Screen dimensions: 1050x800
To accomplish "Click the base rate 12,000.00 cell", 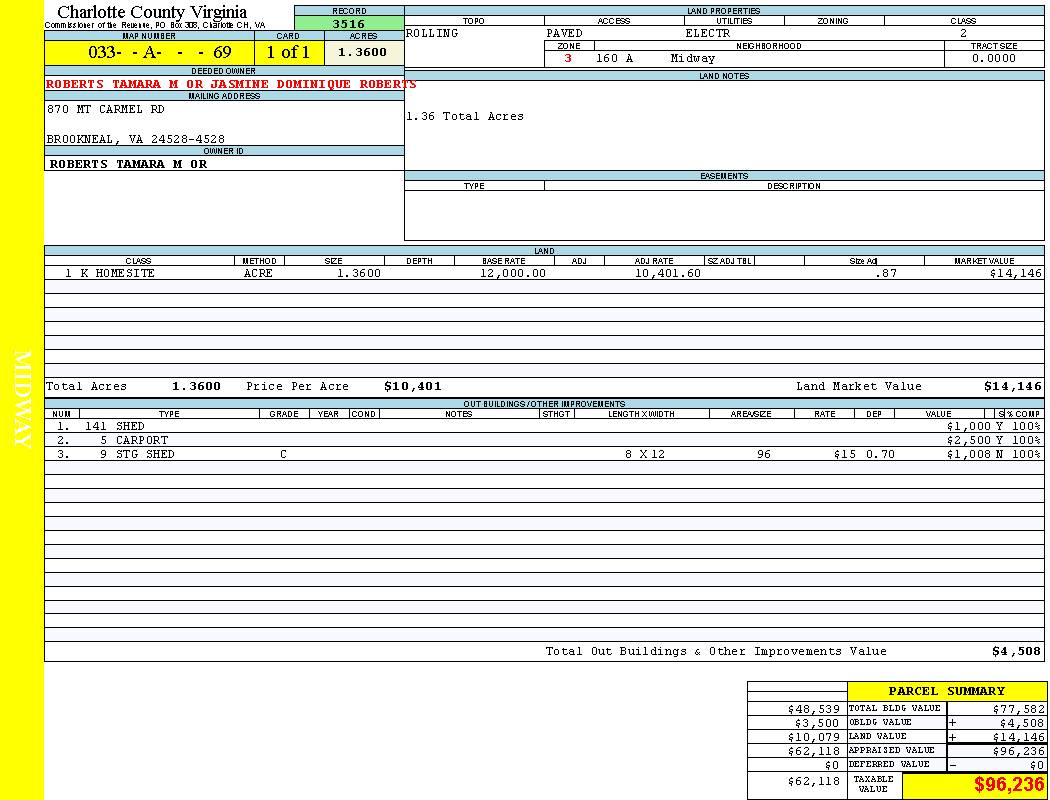I will pyautogui.click(x=513, y=273).
